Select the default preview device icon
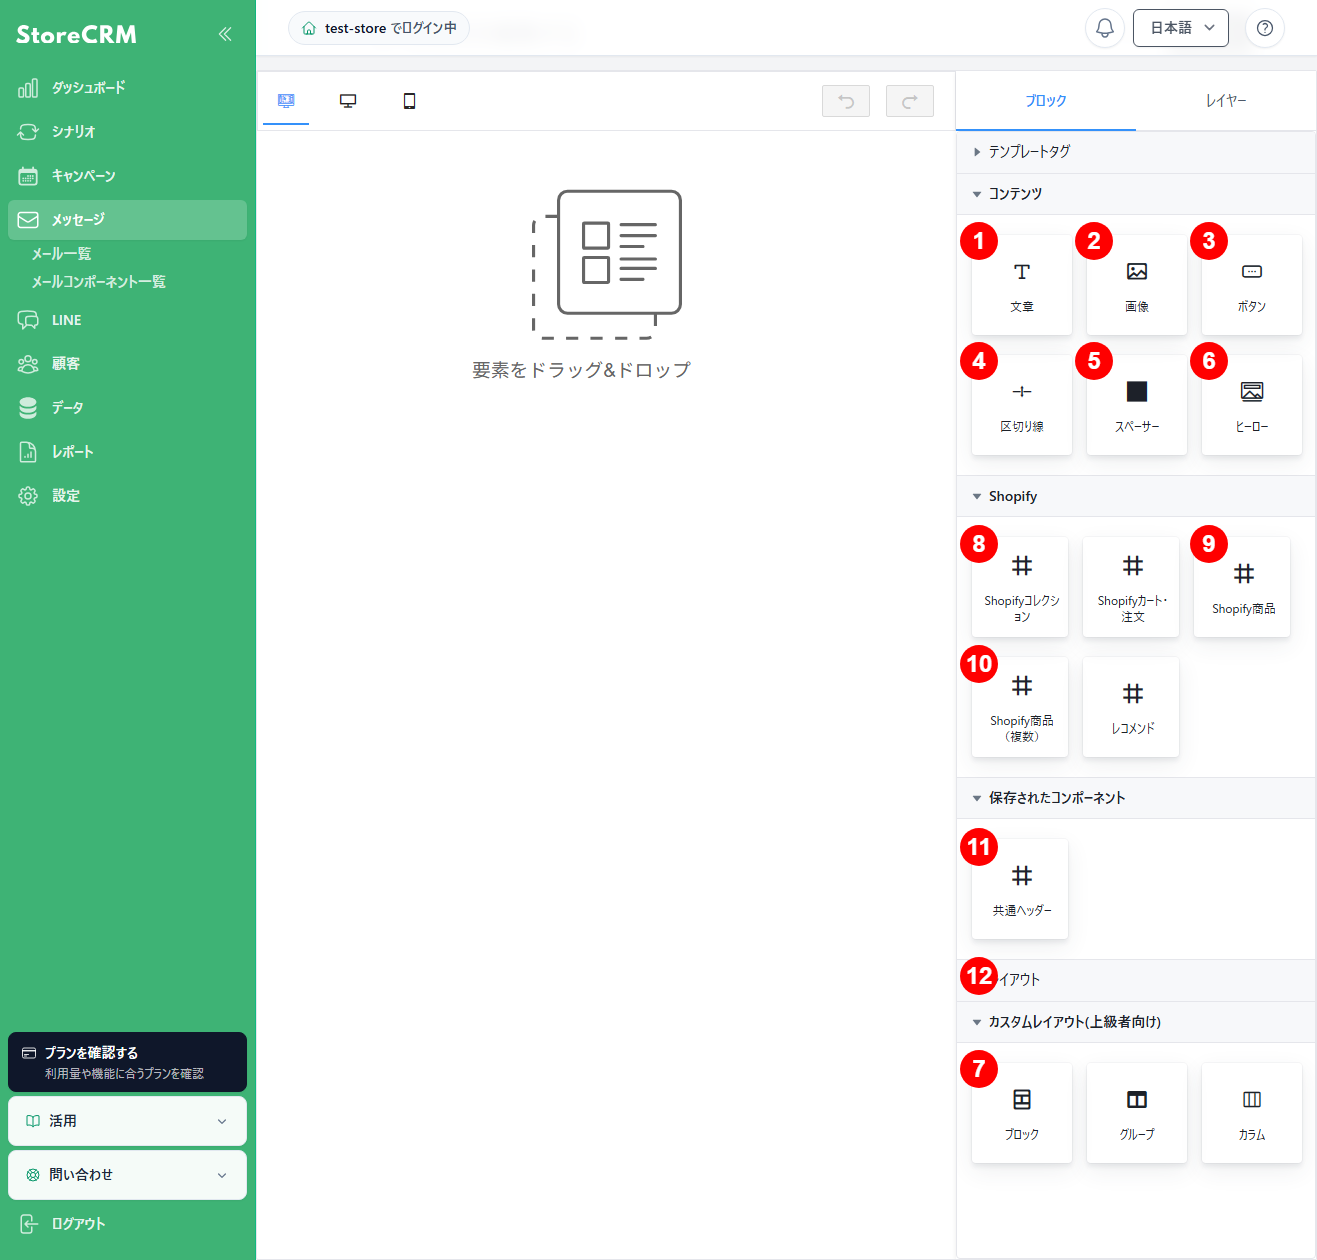The image size is (1317, 1260). tap(286, 101)
